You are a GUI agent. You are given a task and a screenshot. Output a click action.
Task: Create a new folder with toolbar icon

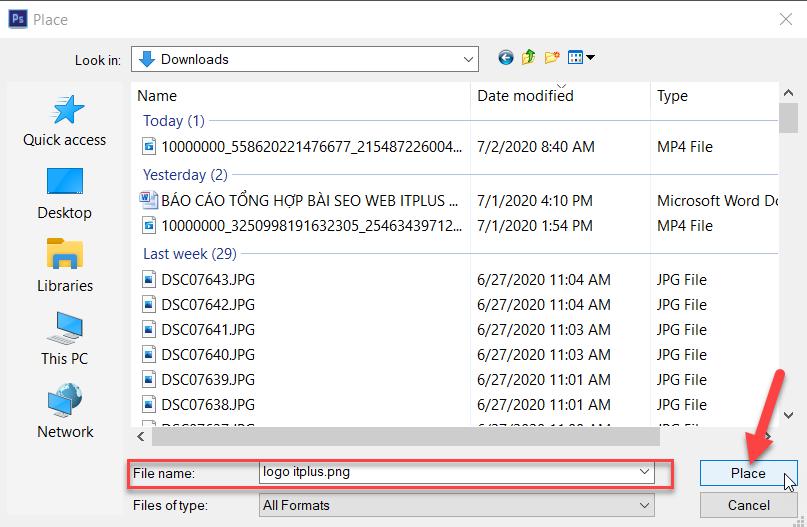(552, 58)
